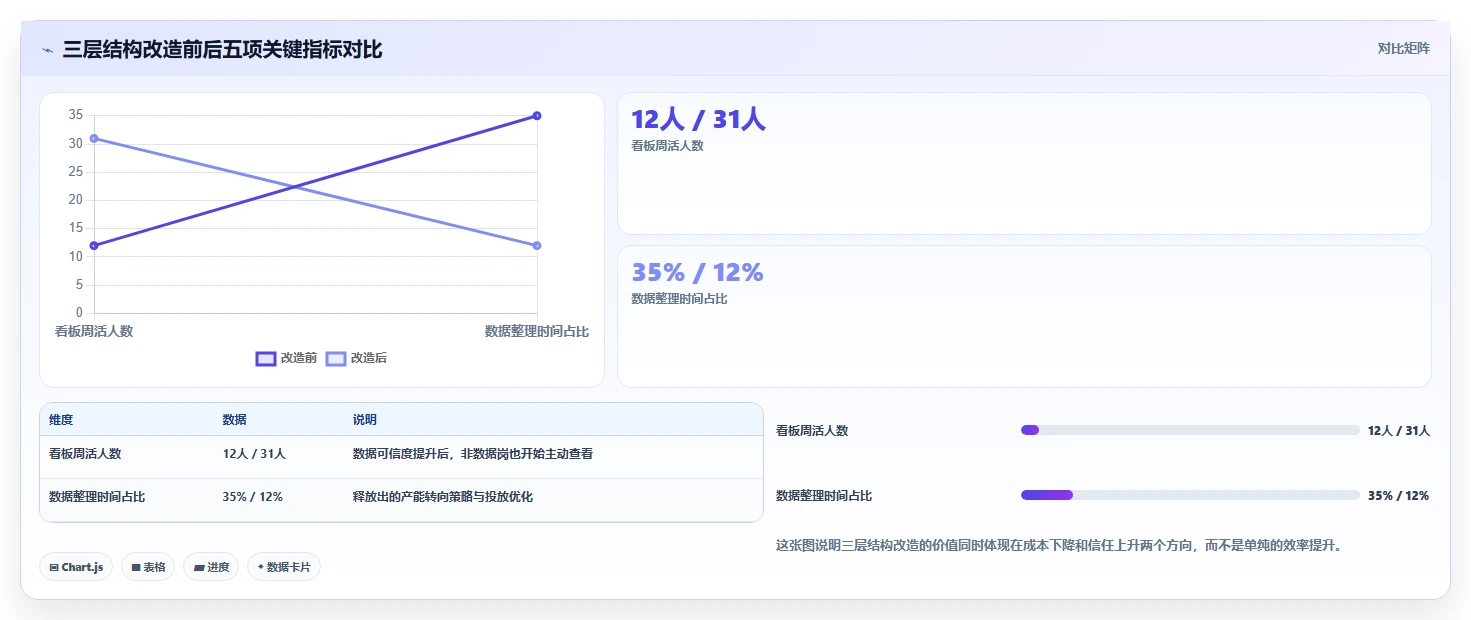Click the lightning icon beside the card title

click(47, 50)
